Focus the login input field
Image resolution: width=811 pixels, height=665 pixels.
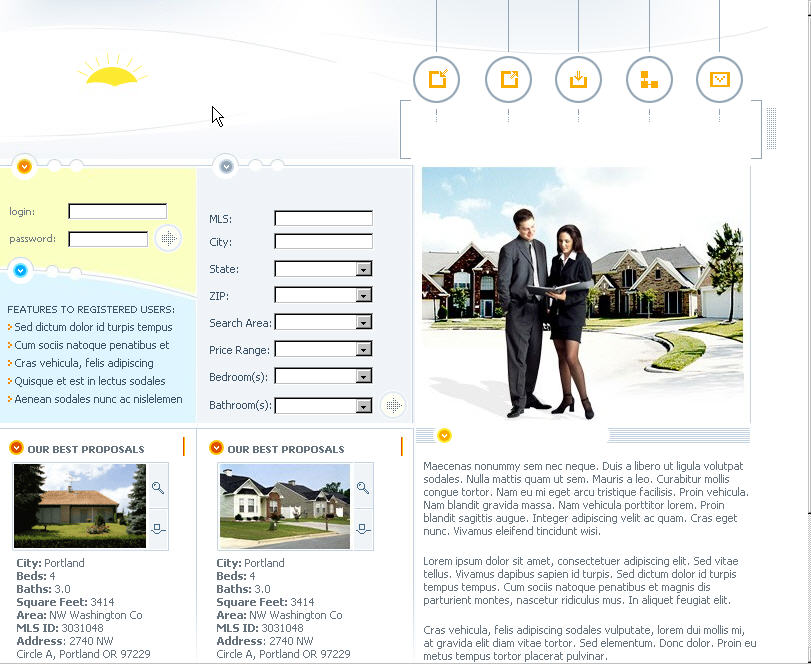click(x=118, y=211)
